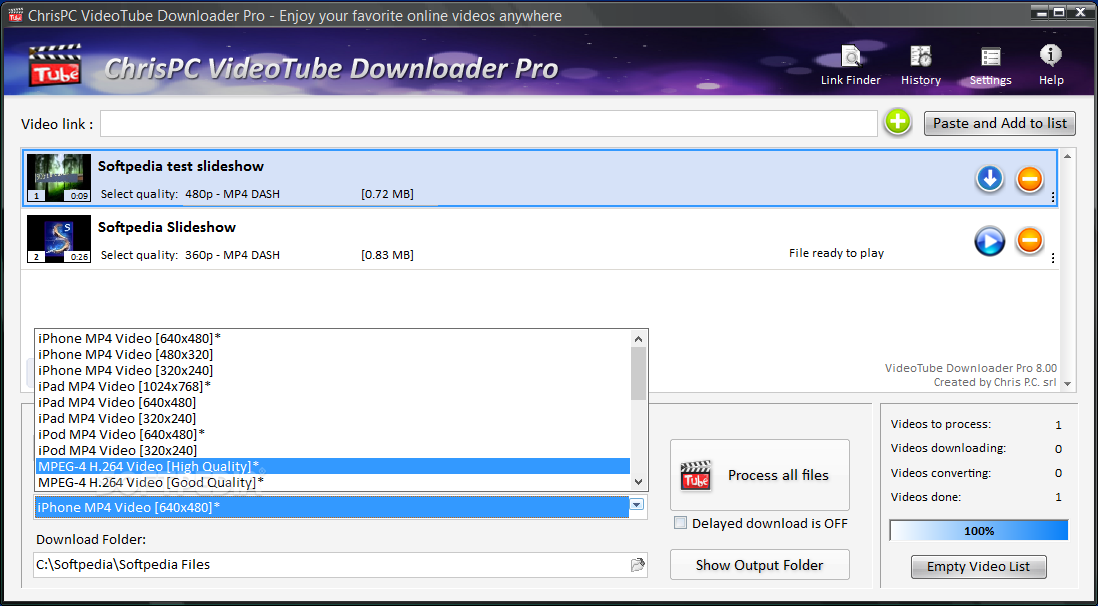Click the Softpedia Slideshow title
Image resolution: width=1098 pixels, height=606 pixels.
pos(167,227)
